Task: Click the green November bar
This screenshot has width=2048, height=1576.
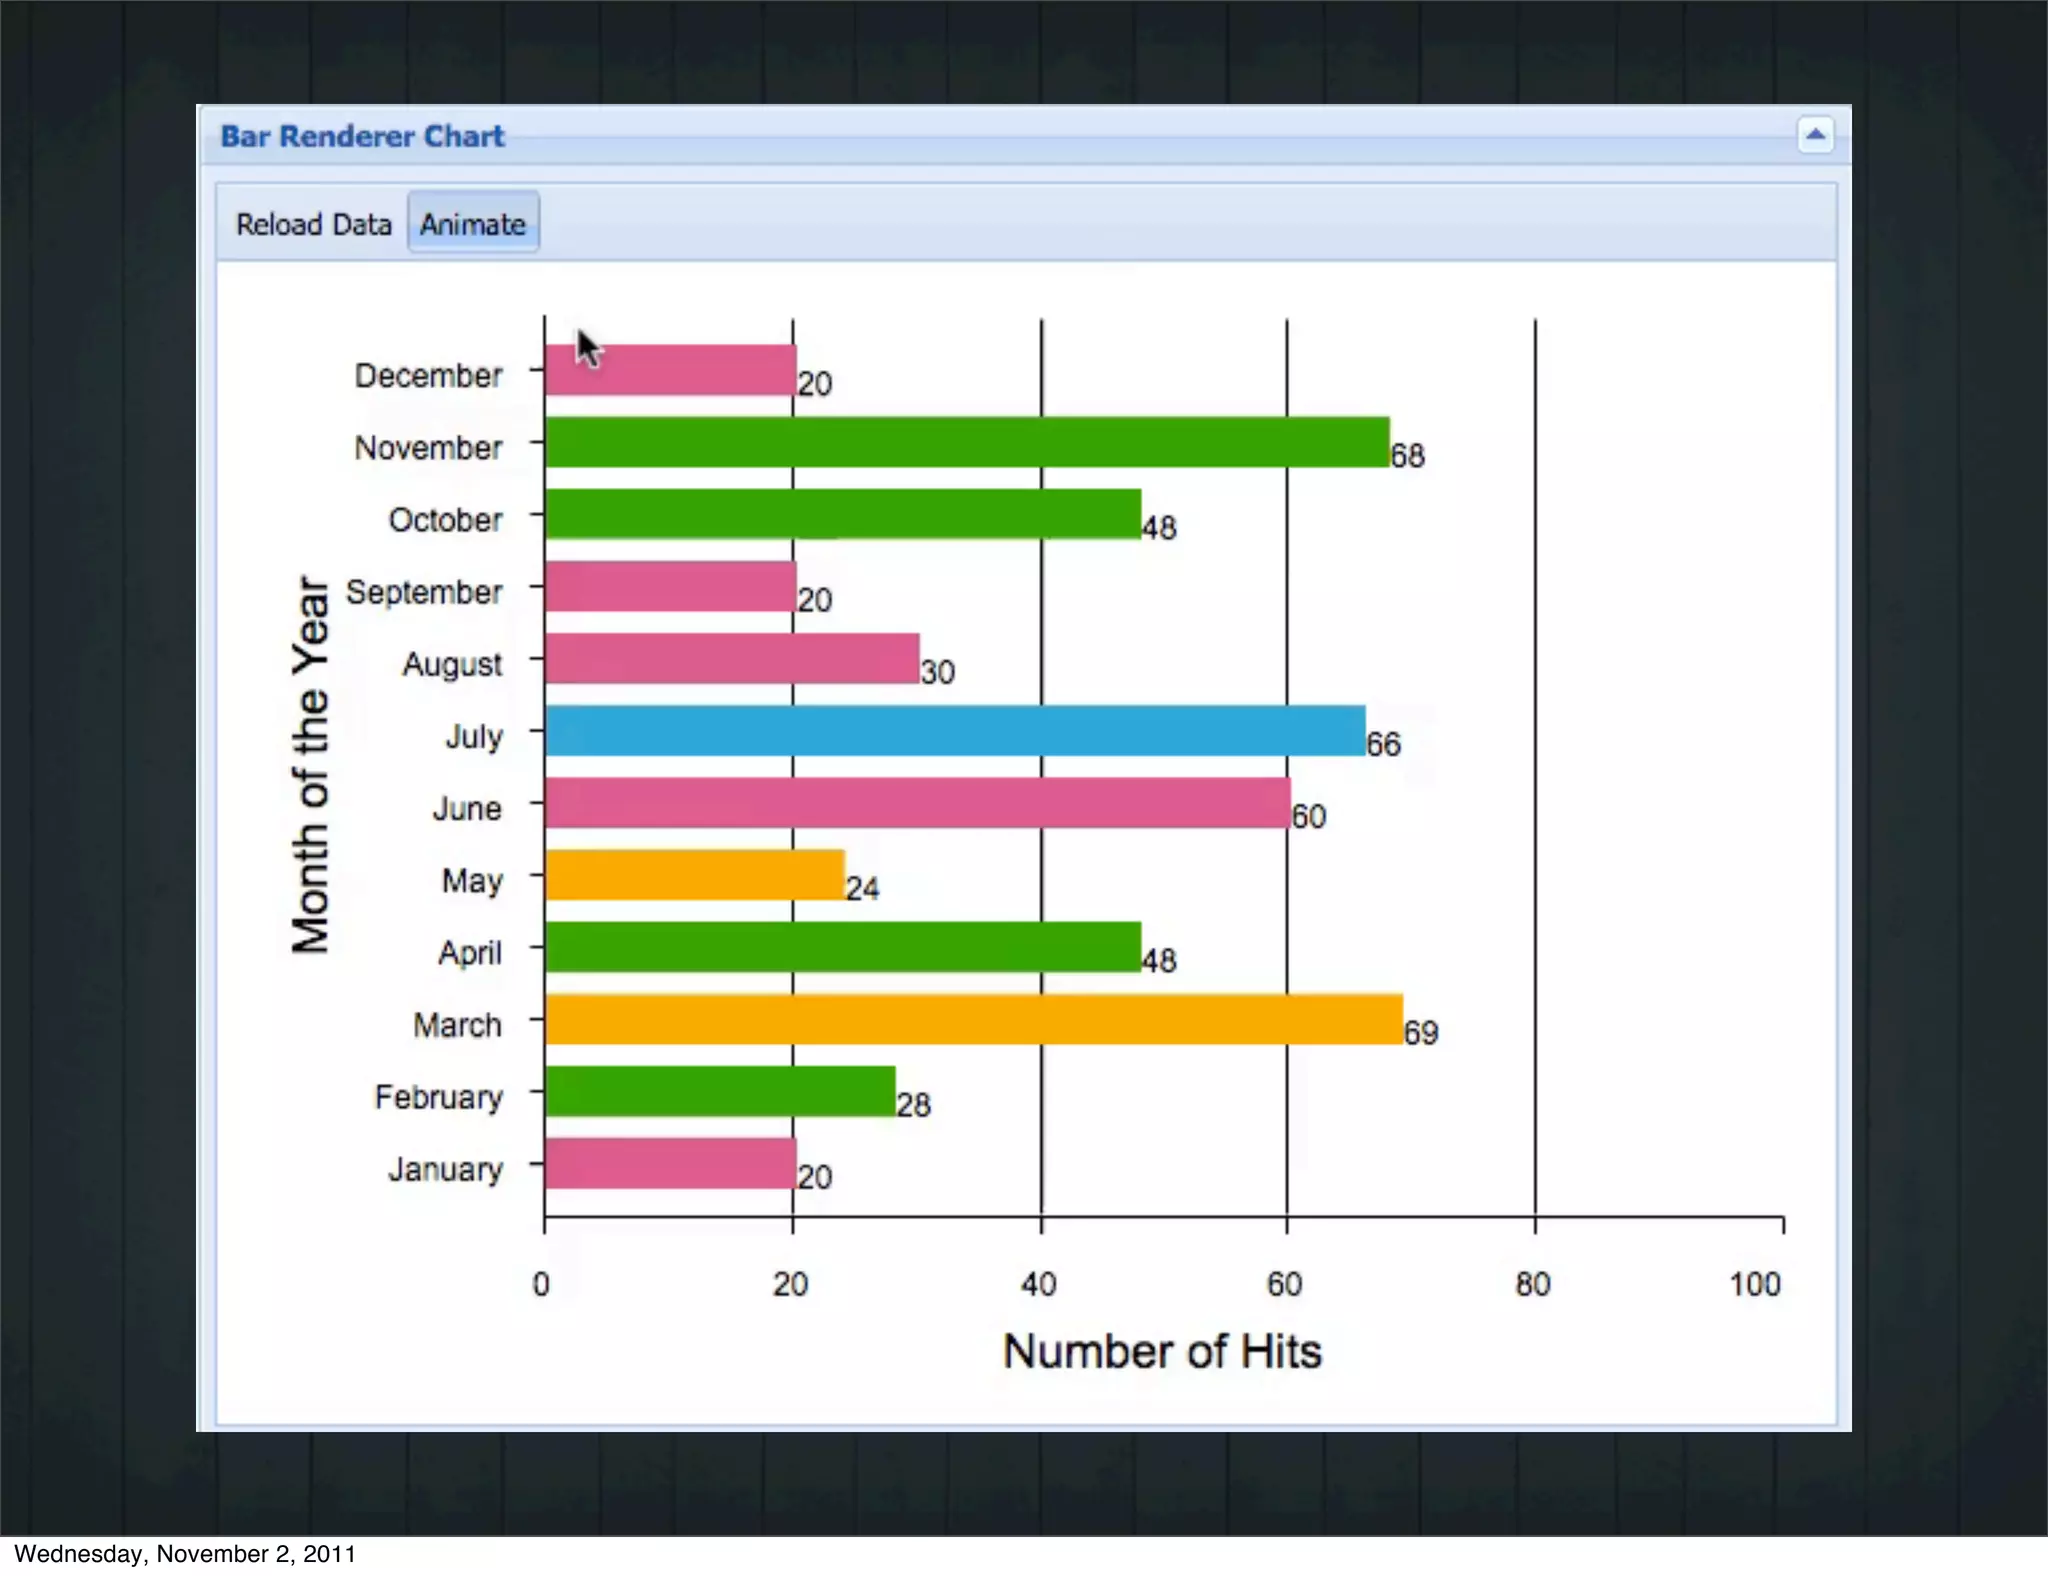Action: [966, 442]
